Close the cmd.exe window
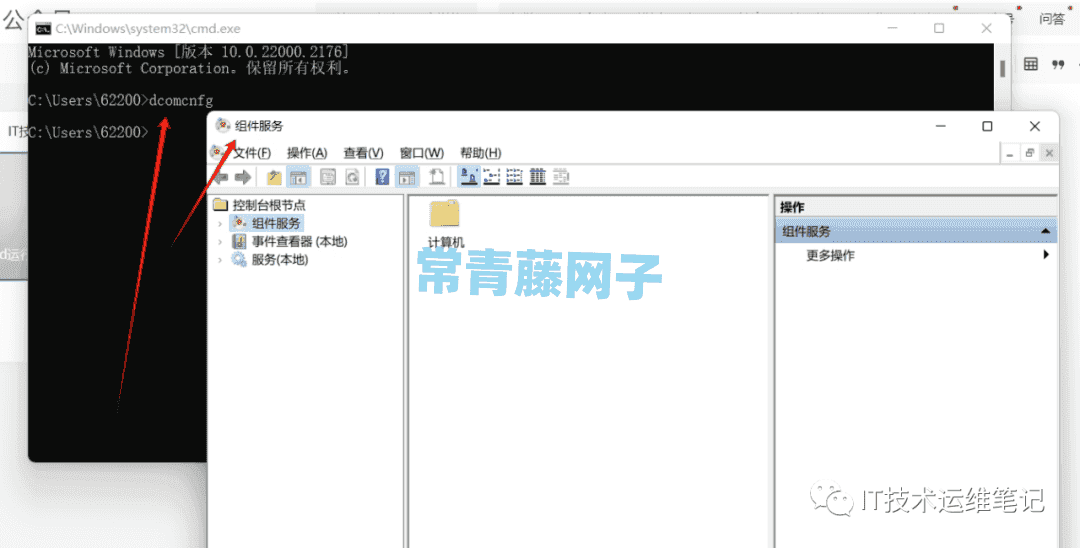The width and height of the screenshot is (1080, 548). [x=986, y=28]
